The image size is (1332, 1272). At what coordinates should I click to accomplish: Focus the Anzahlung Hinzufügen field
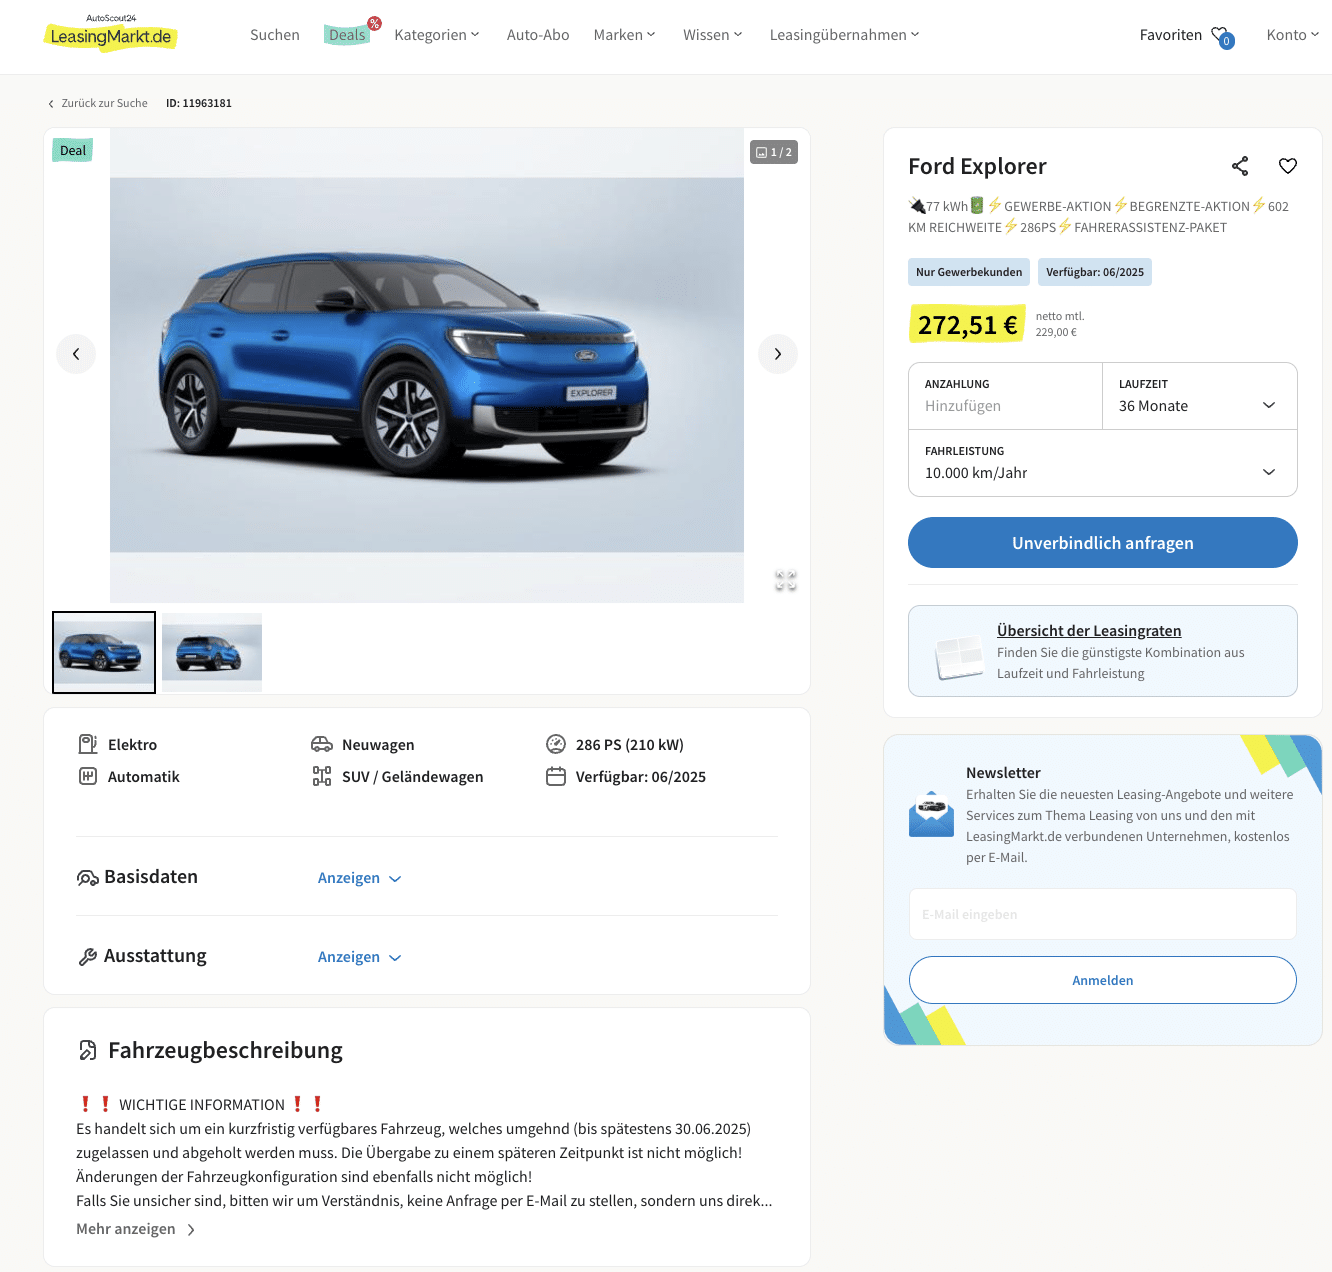pyautogui.click(x=1005, y=396)
